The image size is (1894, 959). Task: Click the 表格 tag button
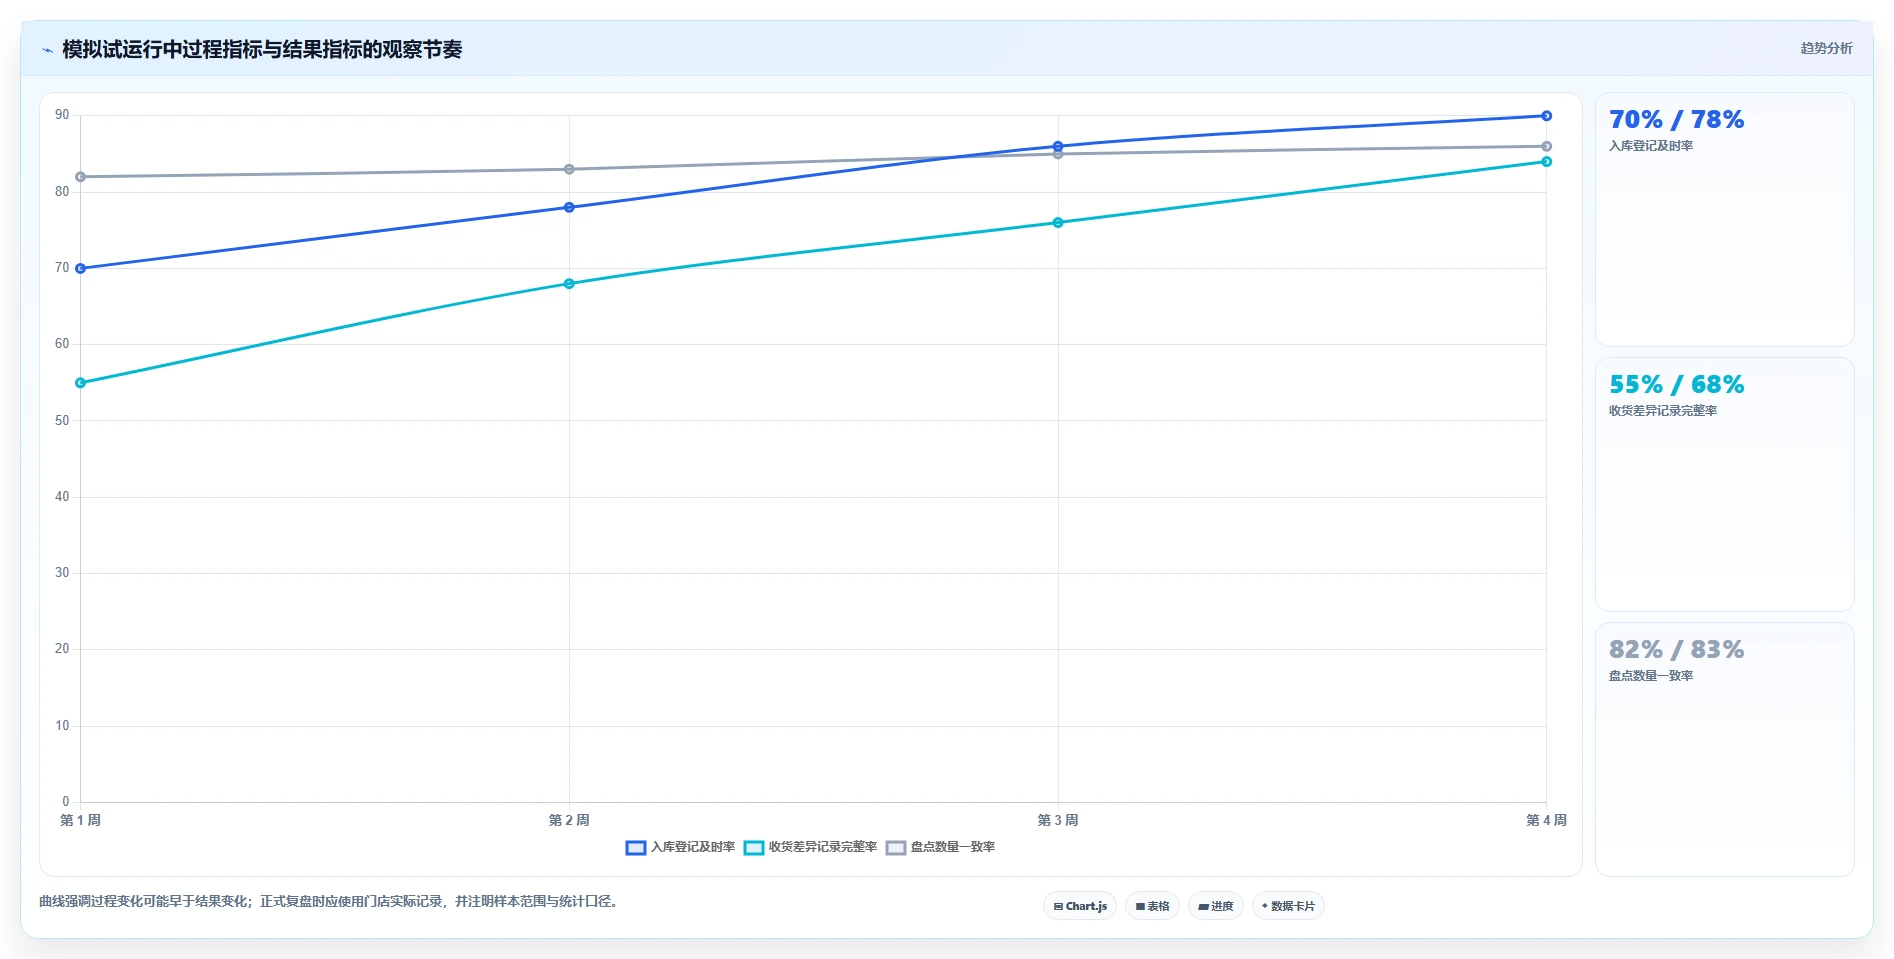(x=1152, y=906)
